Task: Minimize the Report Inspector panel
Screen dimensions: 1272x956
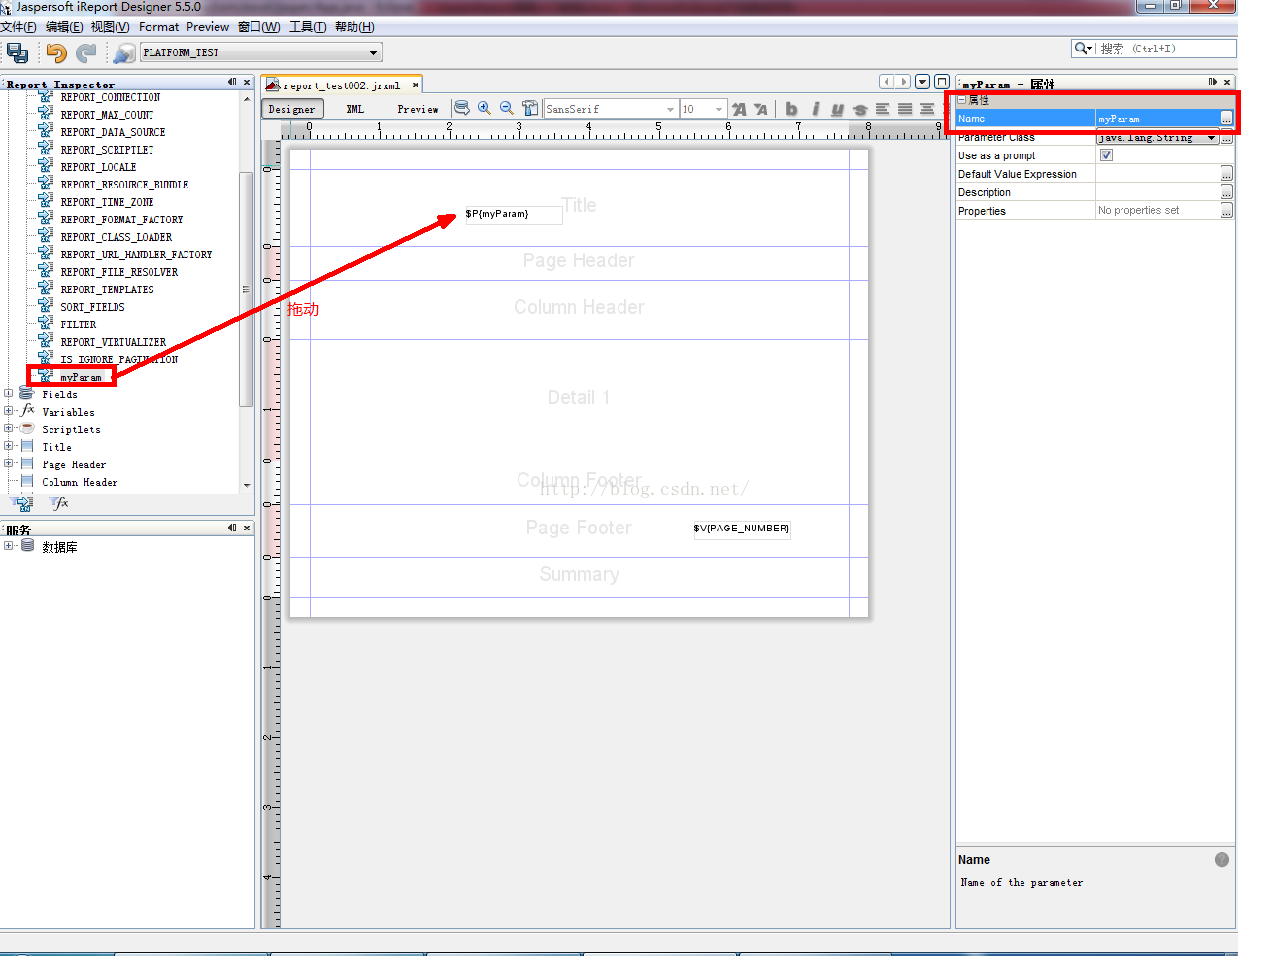Action: [232, 82]
